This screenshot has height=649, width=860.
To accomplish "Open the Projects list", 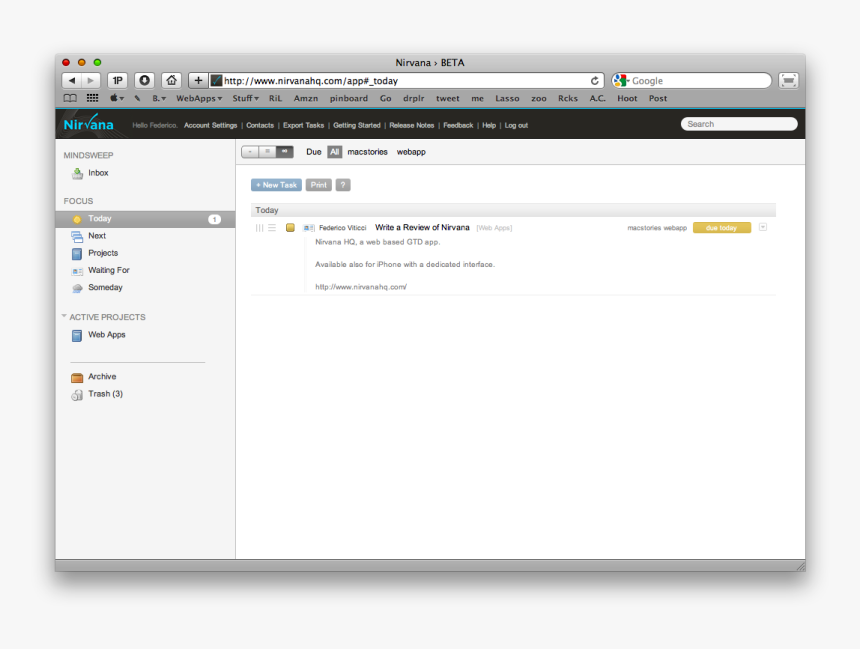I will click(103, 252).
